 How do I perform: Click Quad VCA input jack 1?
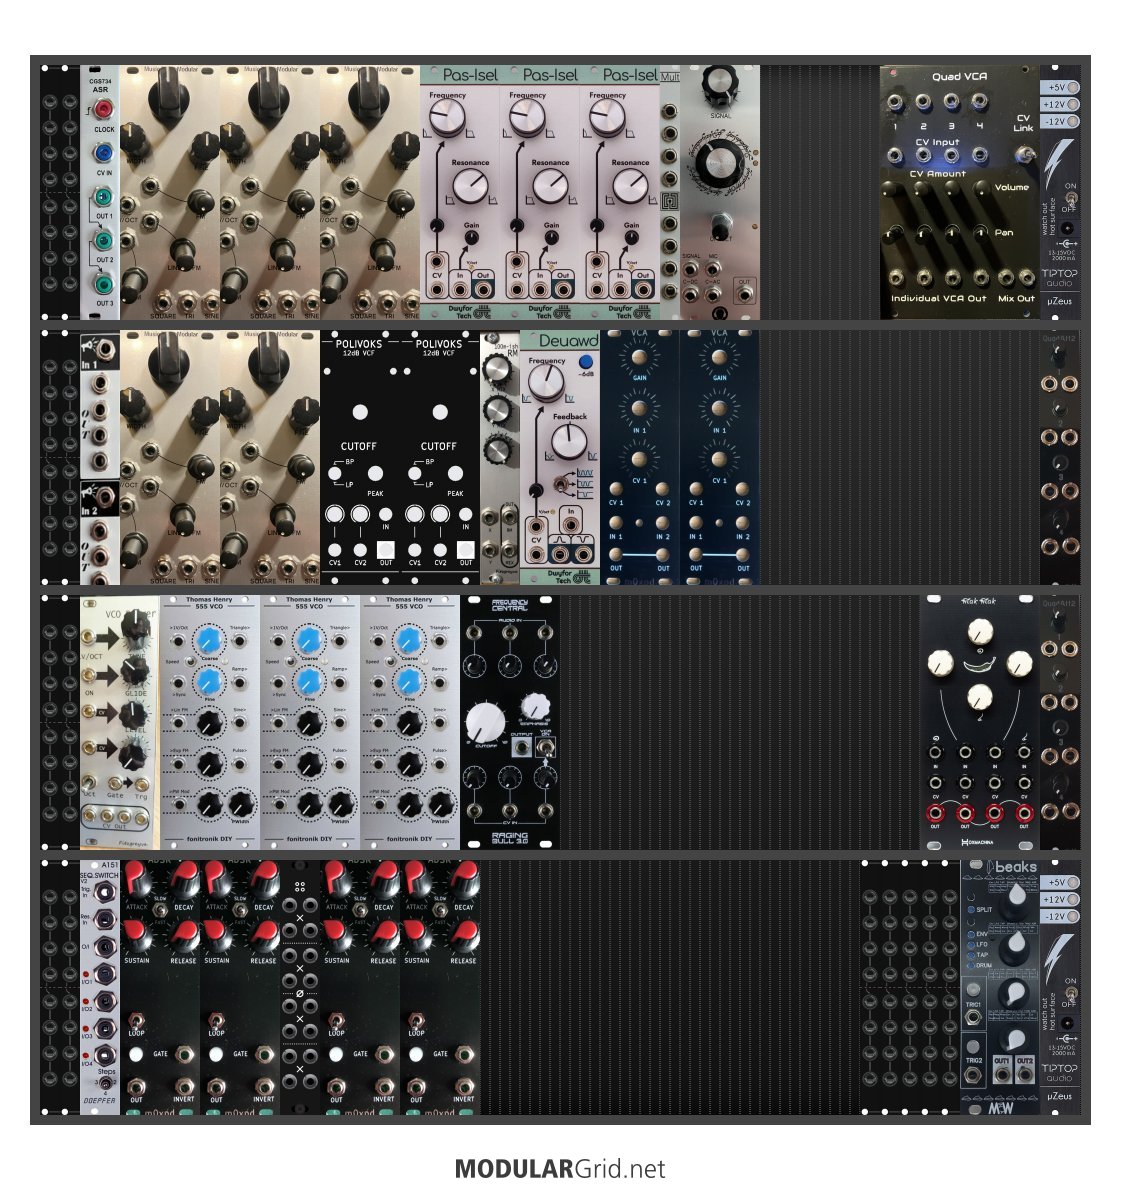[895, 102]
